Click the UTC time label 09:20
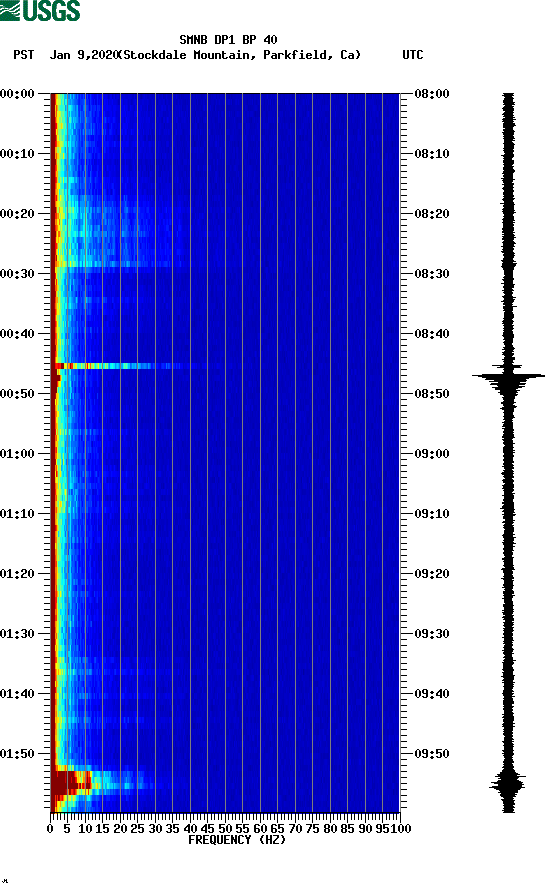The image size is (552, 892). click(432, 574)
